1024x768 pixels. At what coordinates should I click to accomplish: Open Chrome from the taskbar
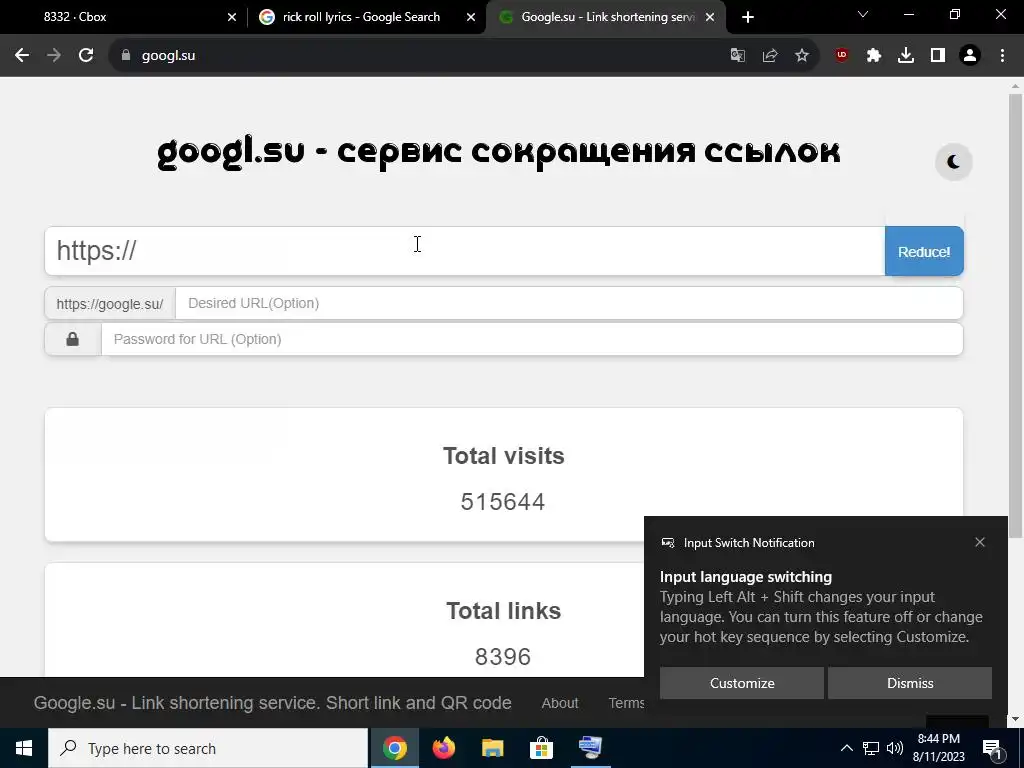(394, 748)
